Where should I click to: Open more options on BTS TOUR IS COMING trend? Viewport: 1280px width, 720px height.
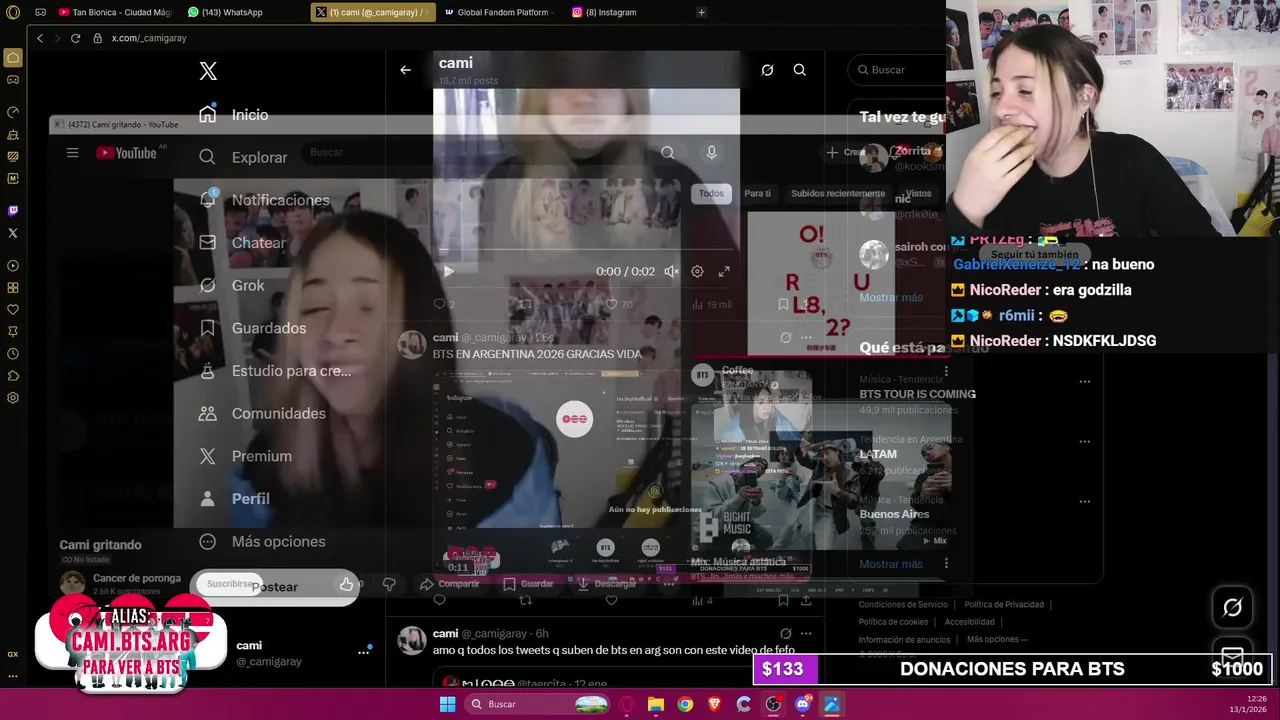click(x=1085, y=381)
